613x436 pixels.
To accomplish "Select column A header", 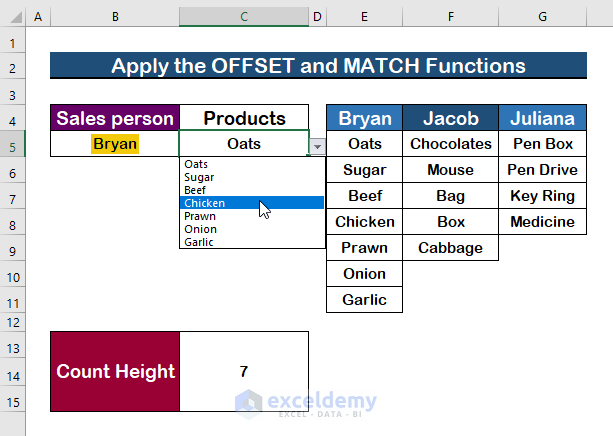I will pyautogui.click(x=38, y=17).
